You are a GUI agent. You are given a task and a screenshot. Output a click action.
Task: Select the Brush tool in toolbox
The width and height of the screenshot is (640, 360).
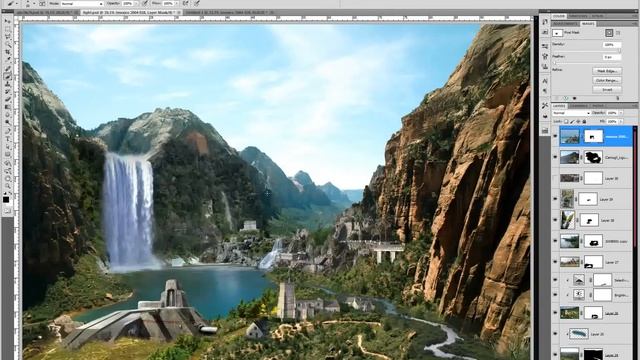tap(7, 76)
